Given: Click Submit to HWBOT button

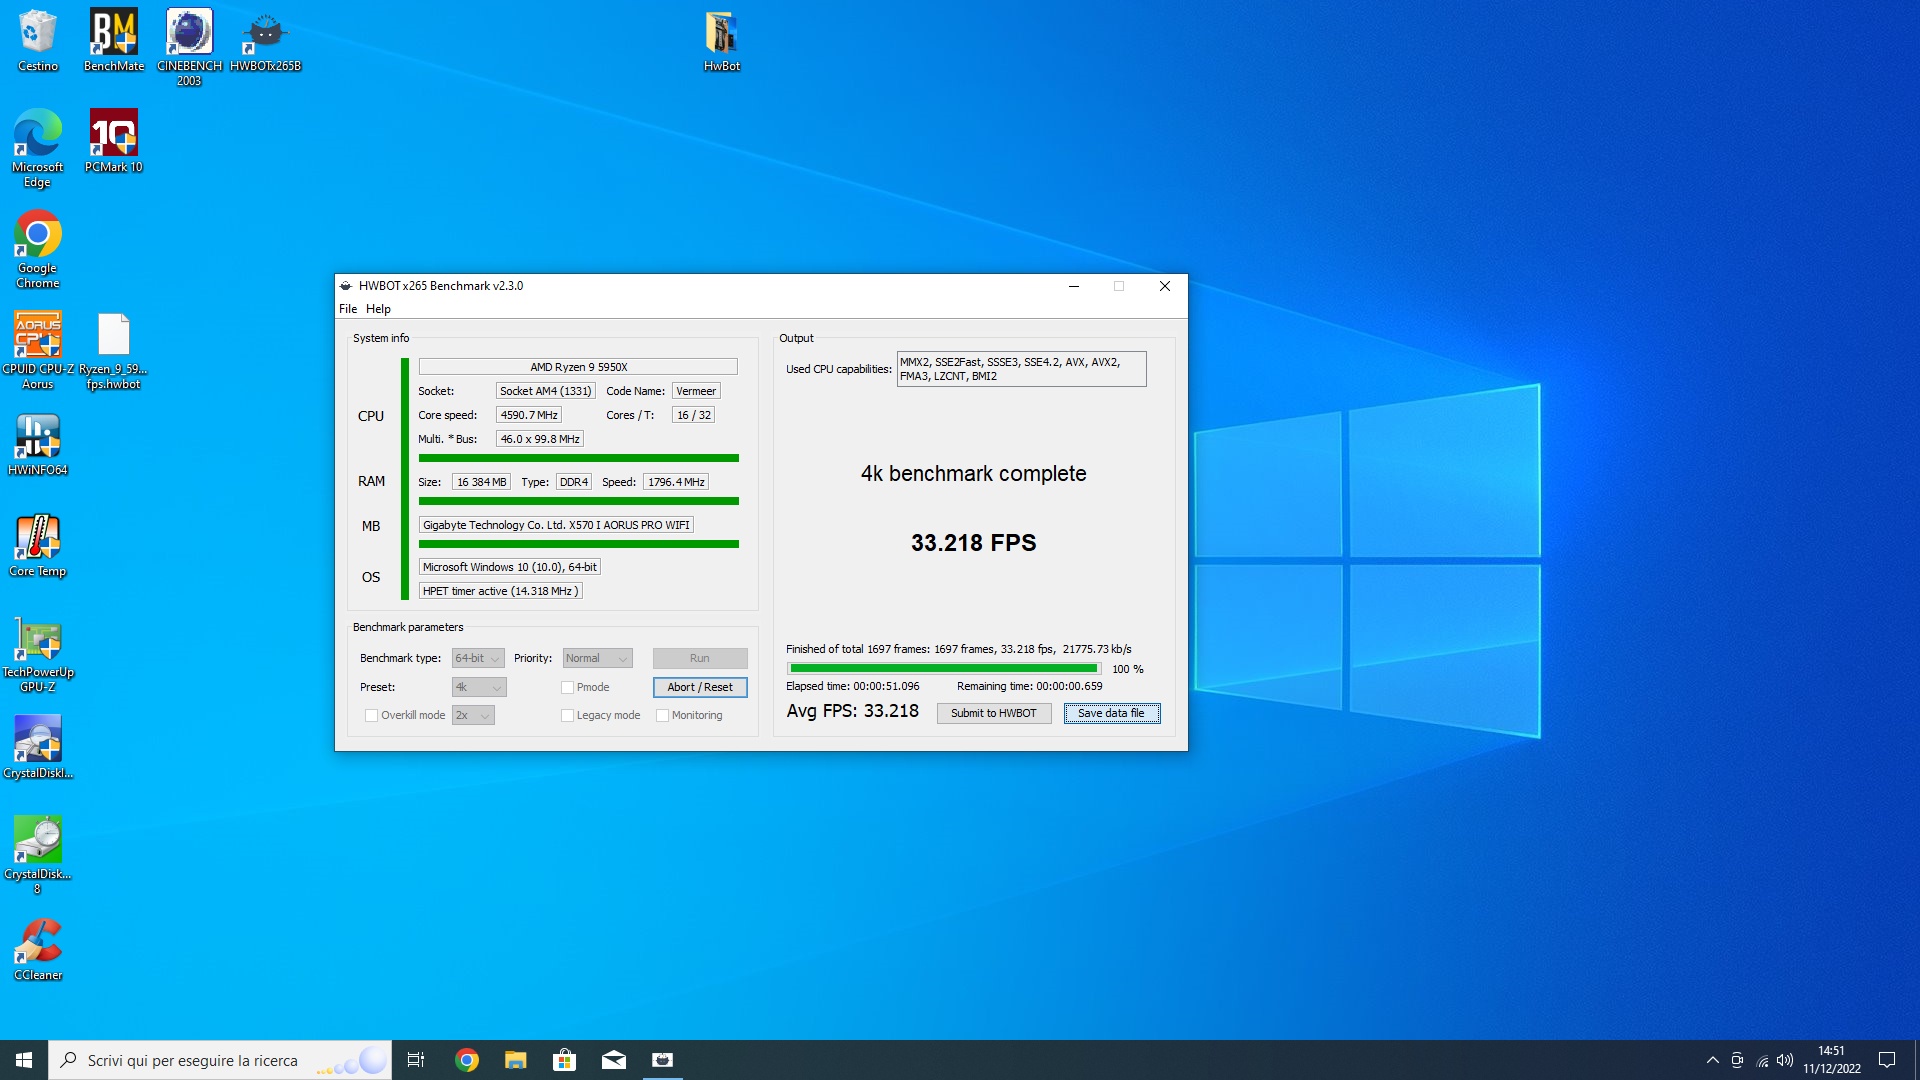Looking at the screenshot, I should coord(994,713).
